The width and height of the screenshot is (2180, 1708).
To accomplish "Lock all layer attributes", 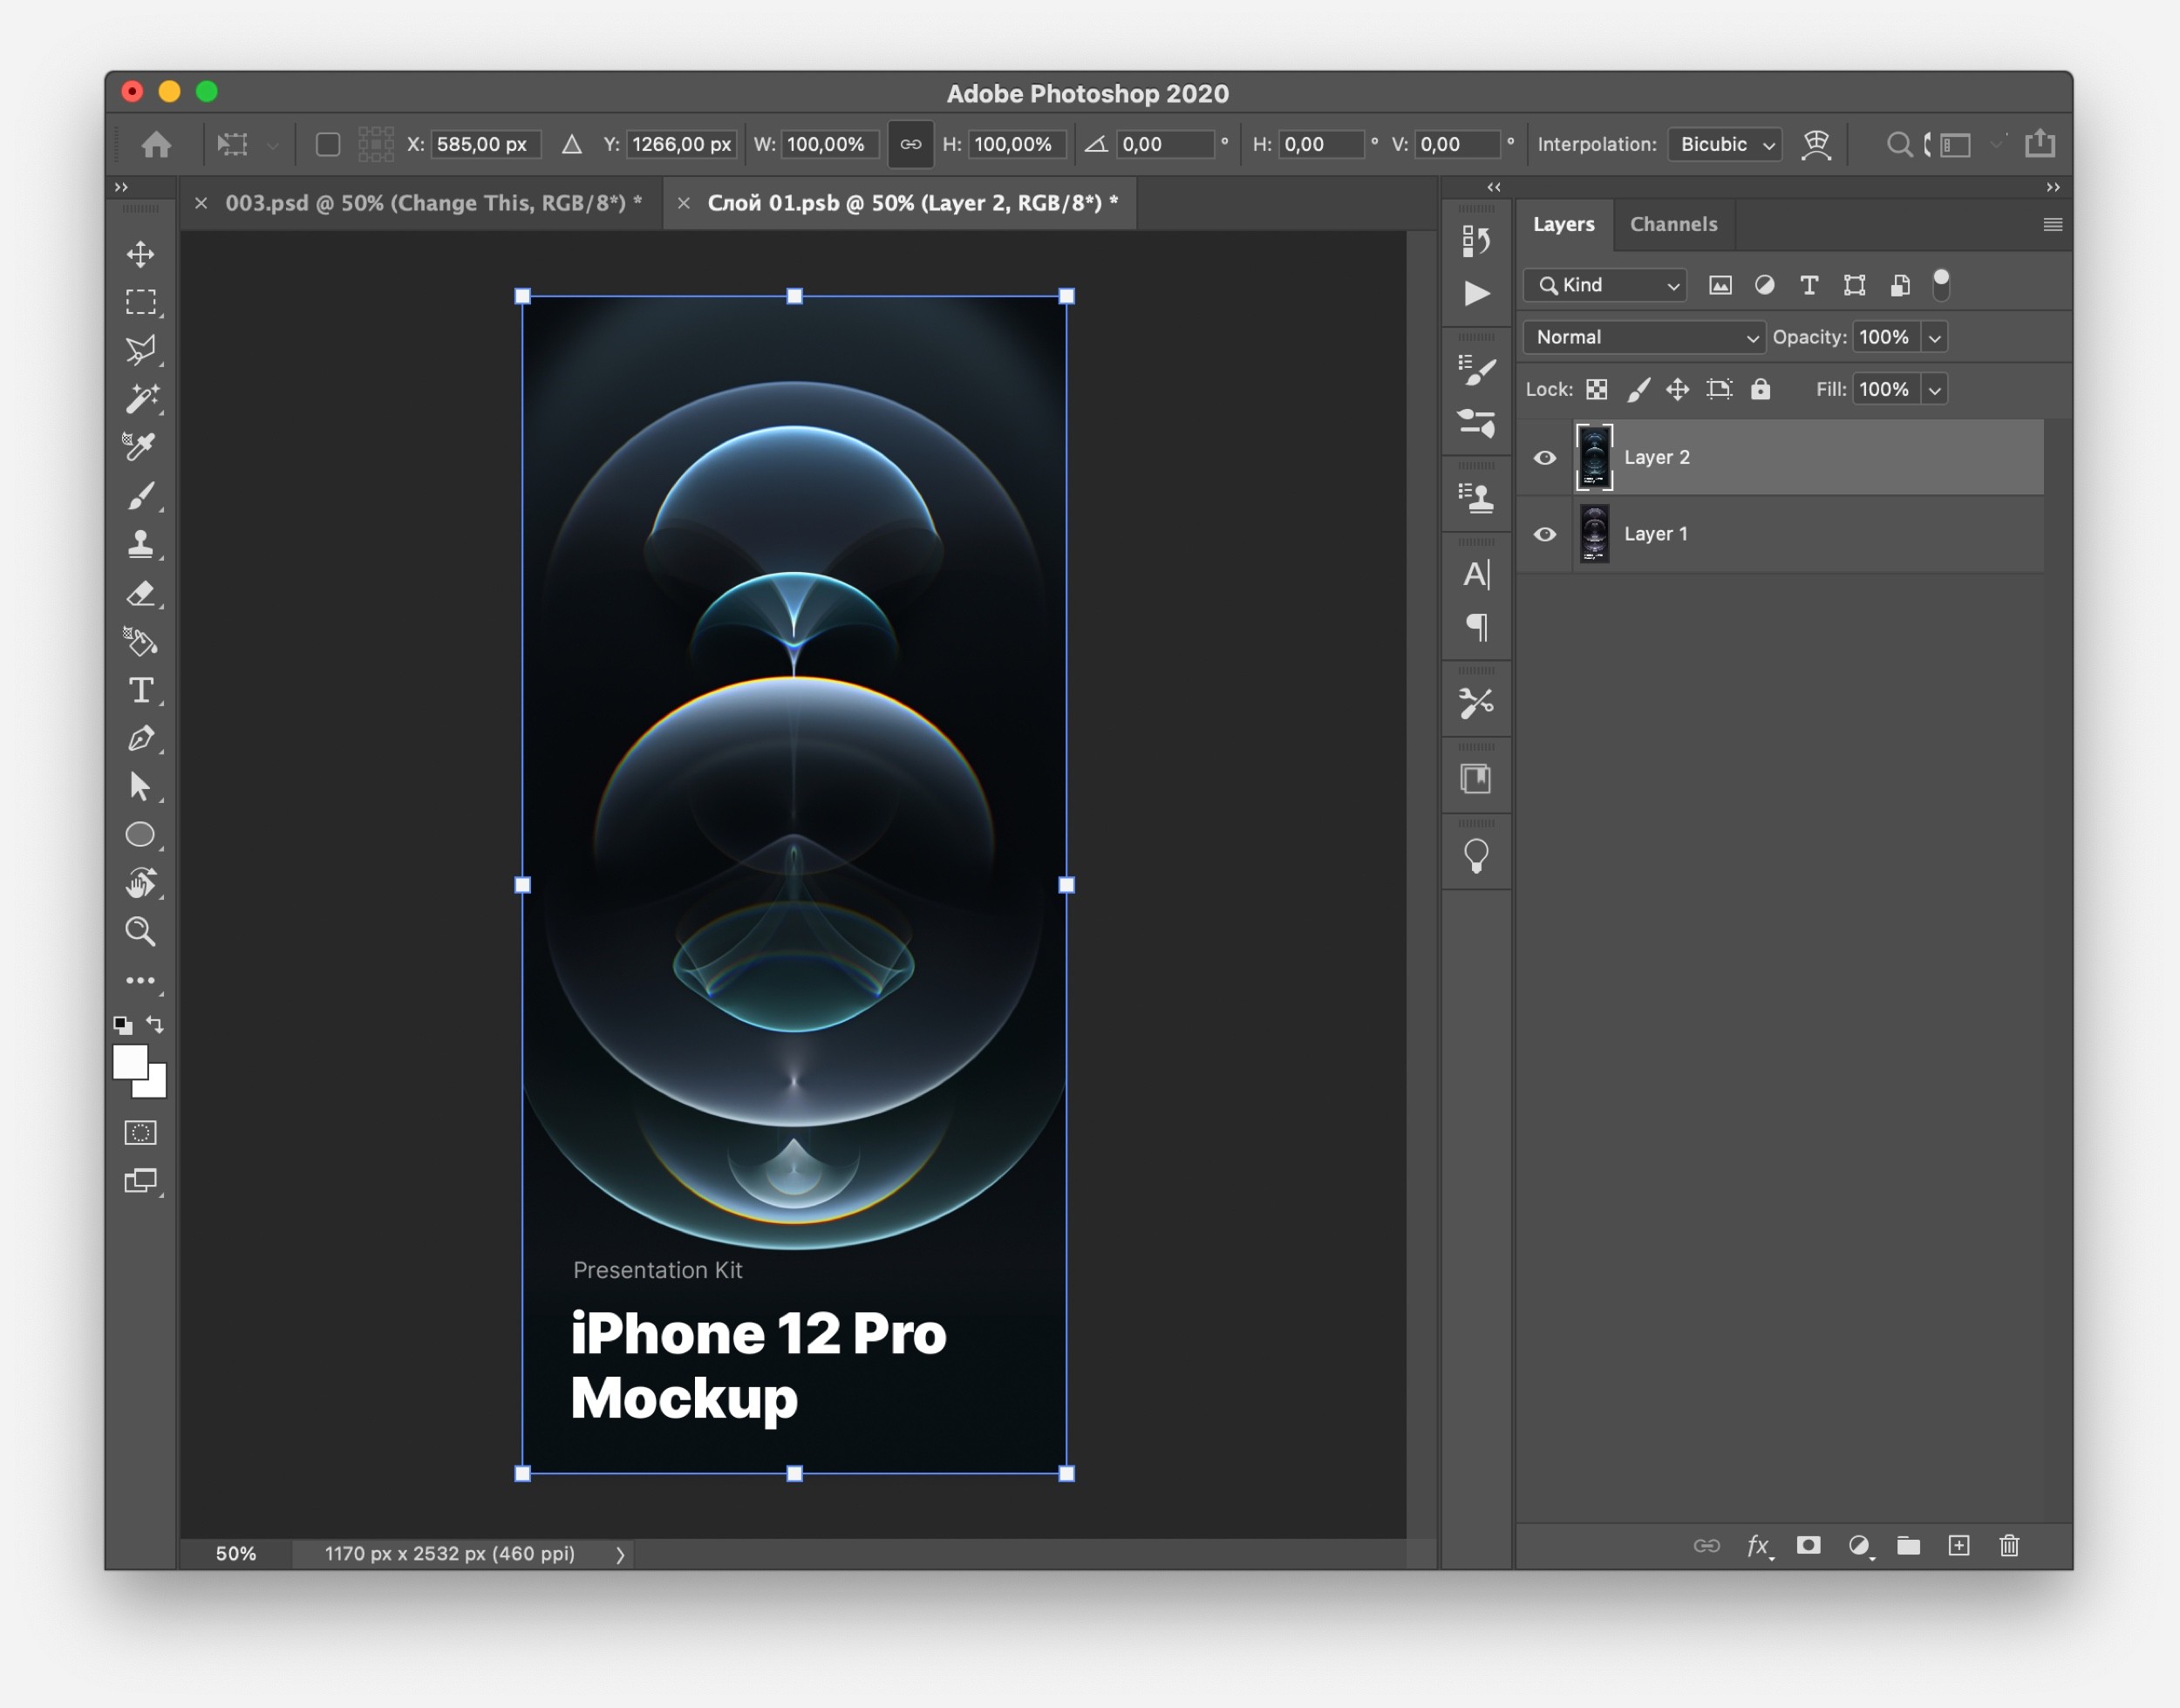I will [x=1761, y=389].
